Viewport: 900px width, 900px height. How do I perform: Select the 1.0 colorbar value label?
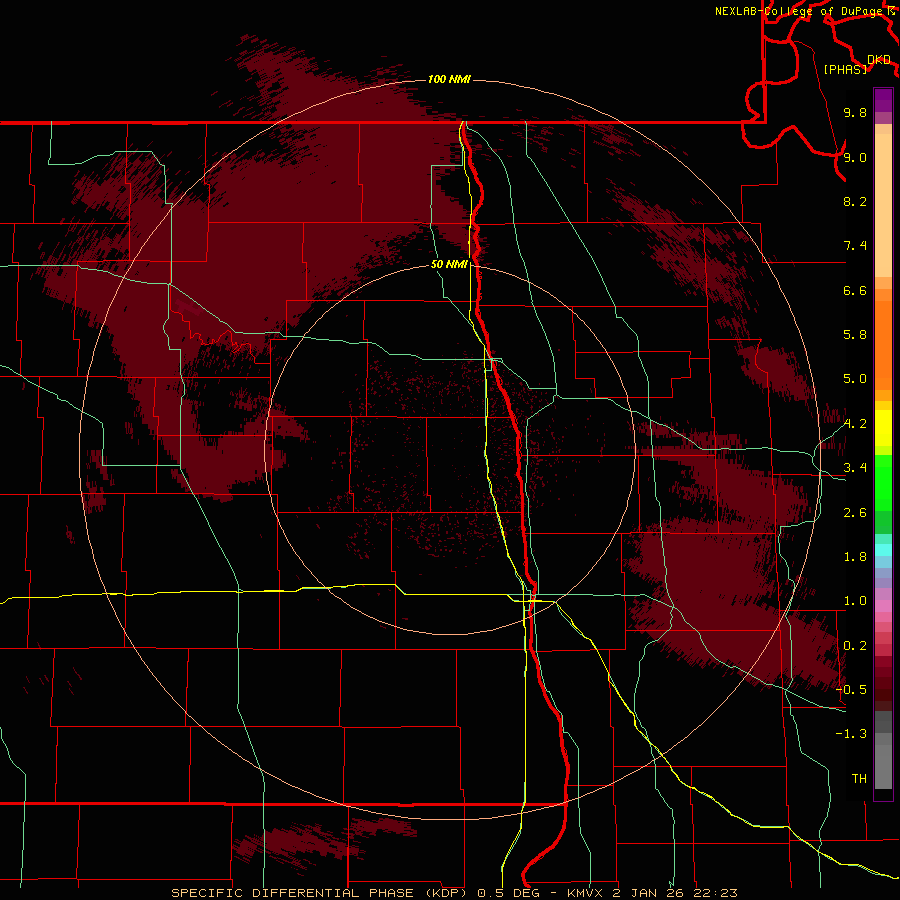(855, 601)
